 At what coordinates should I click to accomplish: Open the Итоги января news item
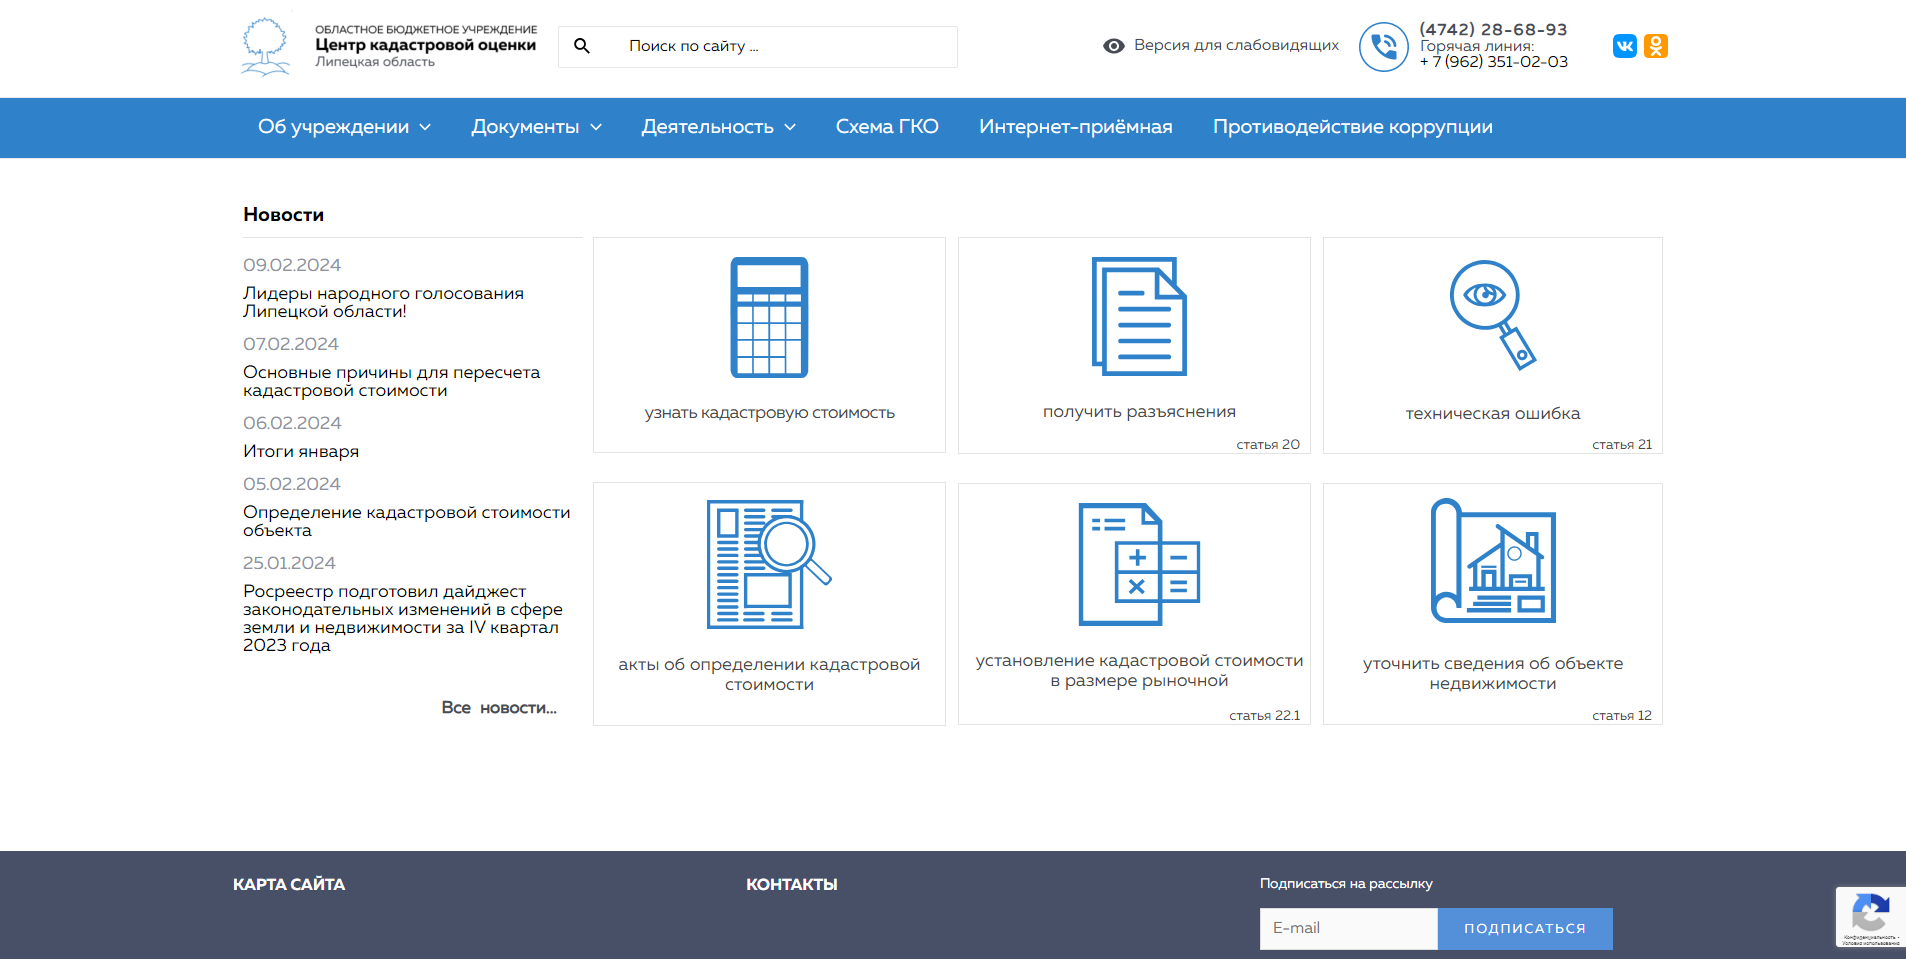pos(301,452)
